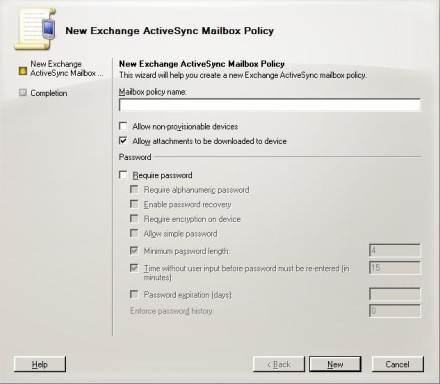Click the password expiration days field
This screenshot has height=384, width=440.
pos(395,294)
